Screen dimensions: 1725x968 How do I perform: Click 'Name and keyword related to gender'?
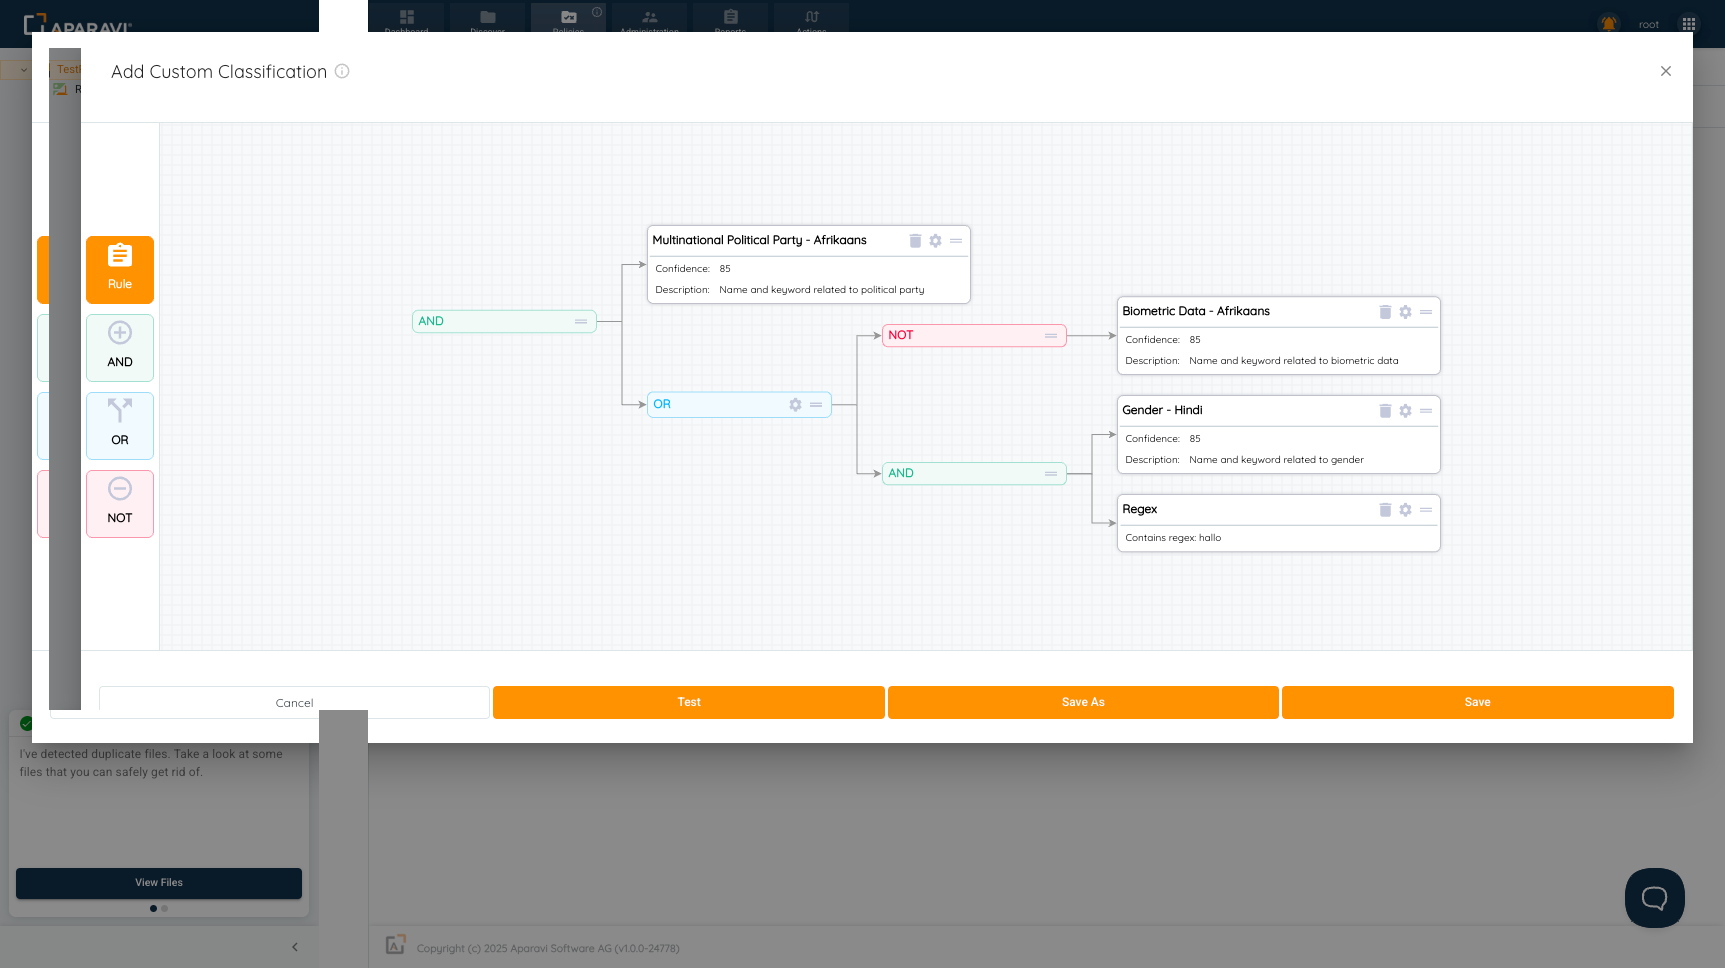[x=1276, y=460]
